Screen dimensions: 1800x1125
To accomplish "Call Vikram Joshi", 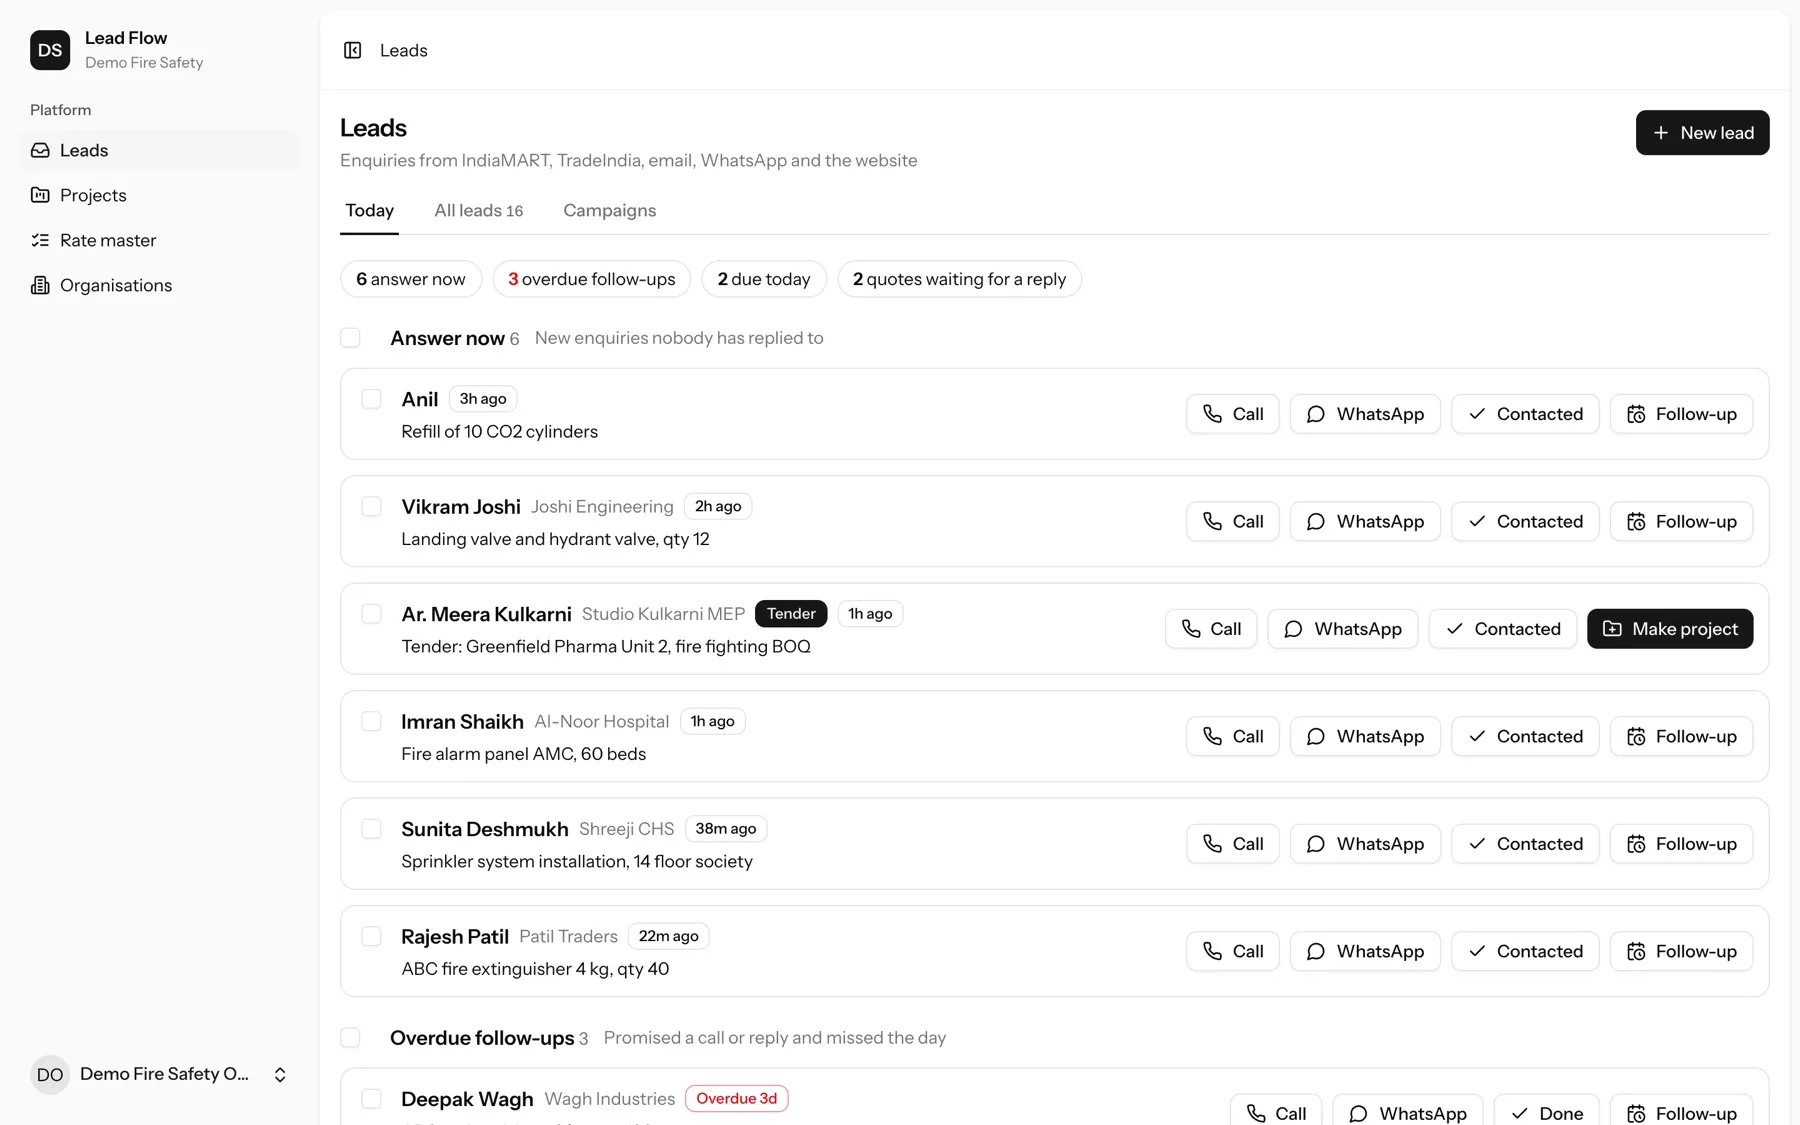I will (x=1232, y=521).
